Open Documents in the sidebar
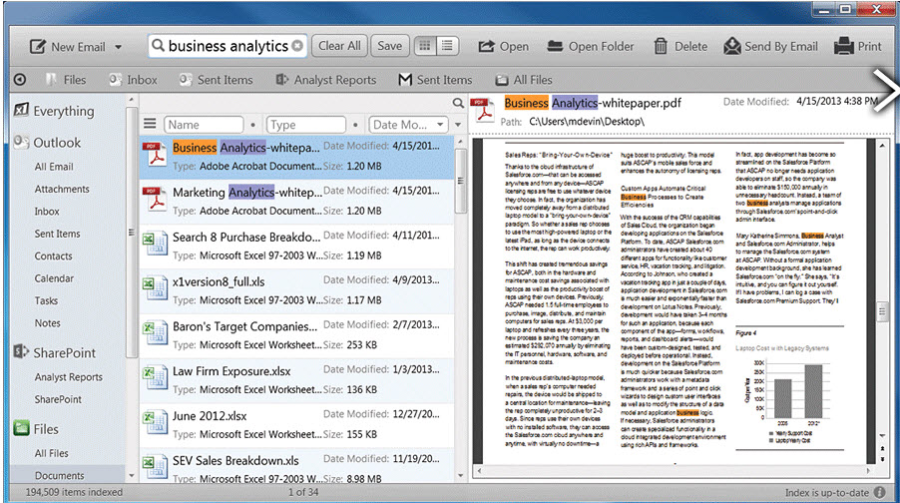 [x=59, y=475]
